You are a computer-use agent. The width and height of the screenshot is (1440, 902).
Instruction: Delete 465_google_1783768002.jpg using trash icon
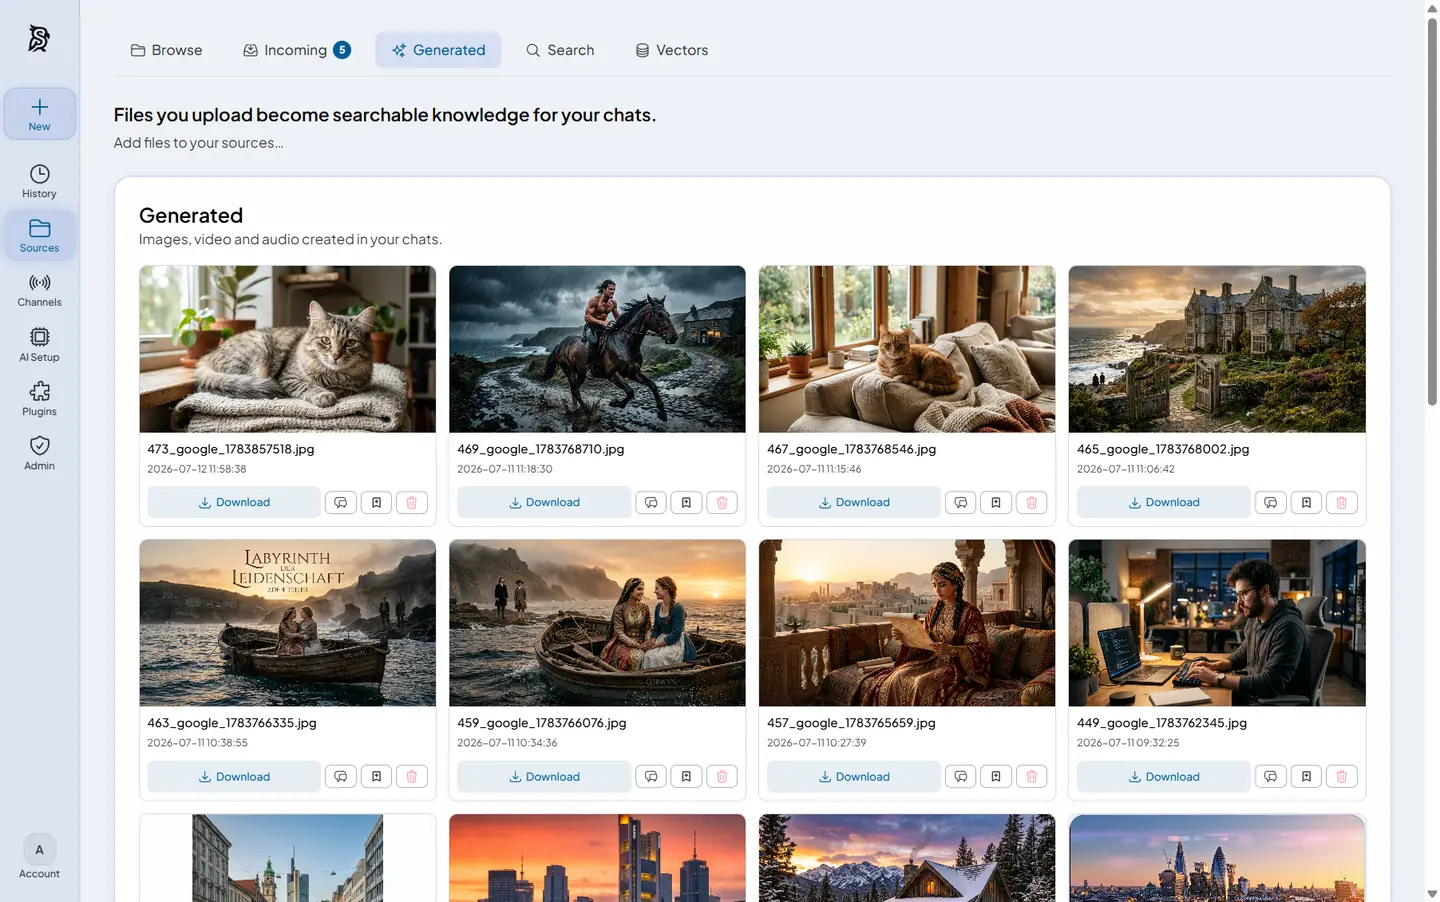pos(1341,502)
